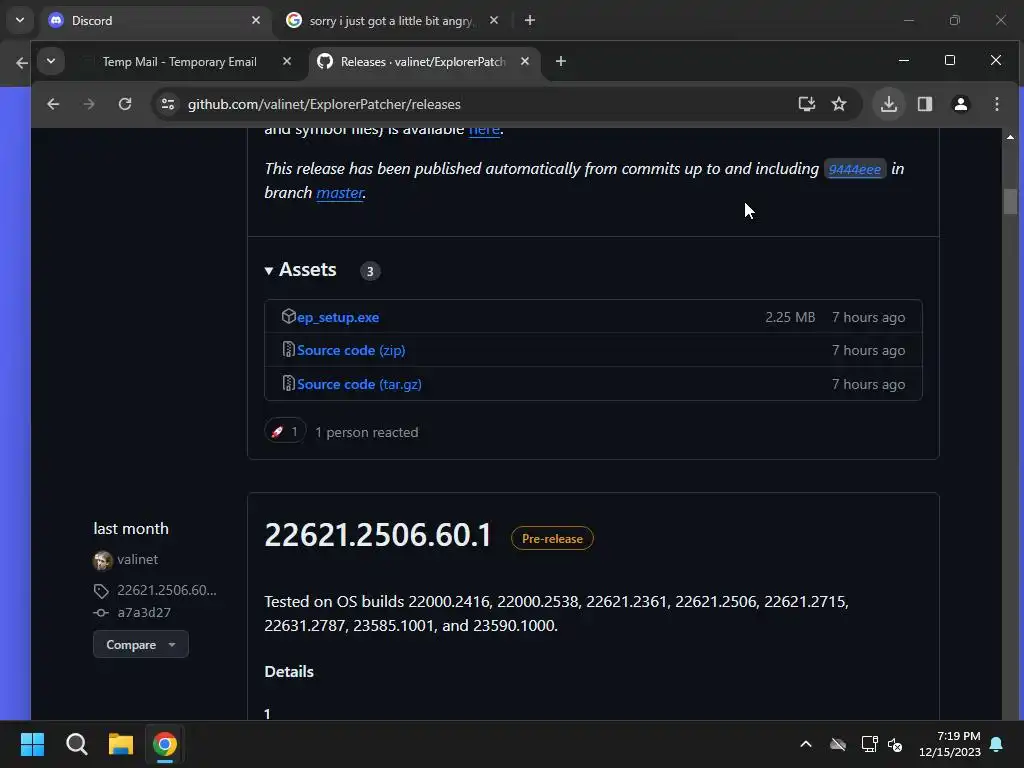Image resolution: width=1024 pixels, height=768 pixels.
Task: Open the clock showing 7:19 PM
Action: click(x=950, y=744)
